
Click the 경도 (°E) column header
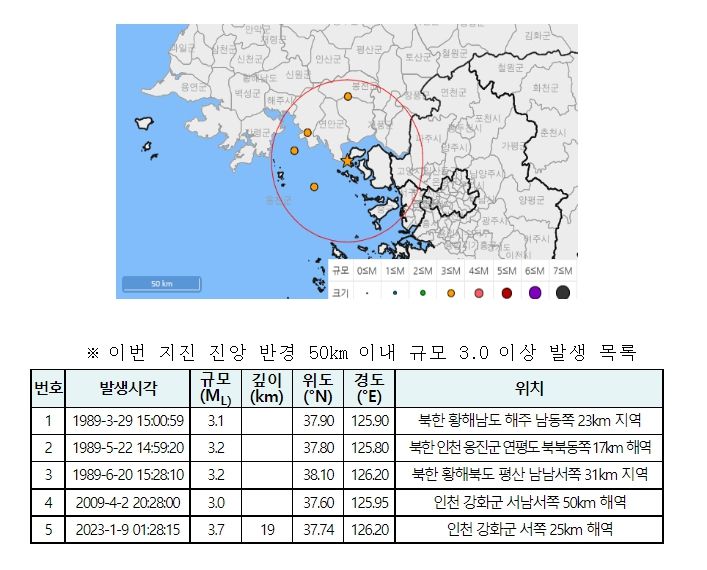tap(370, 387)
